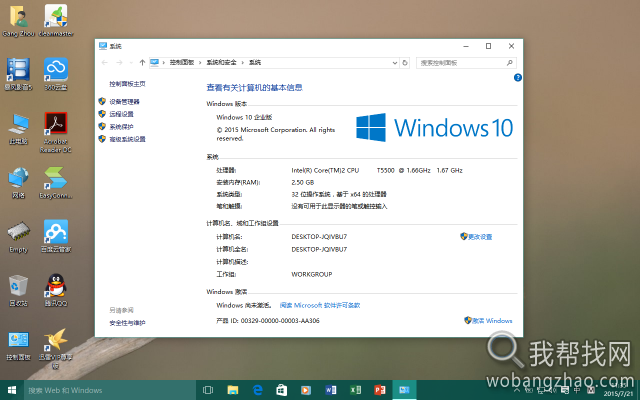The height and width of the screenshot is (400, 640).
Task: Click the System window title bar icon
Action: coord(103,46)
